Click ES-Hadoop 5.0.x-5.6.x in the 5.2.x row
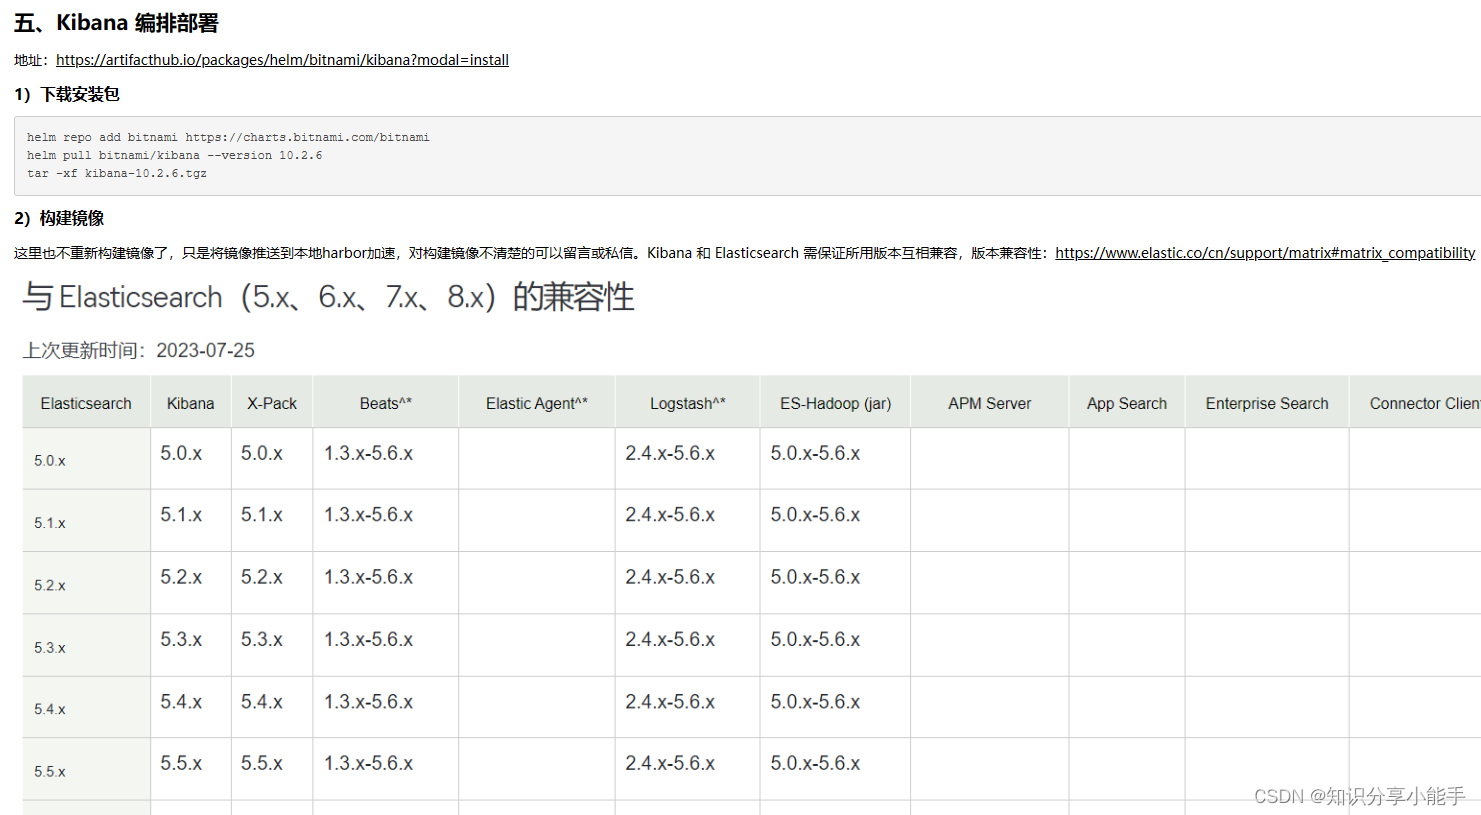 [815, 577]
